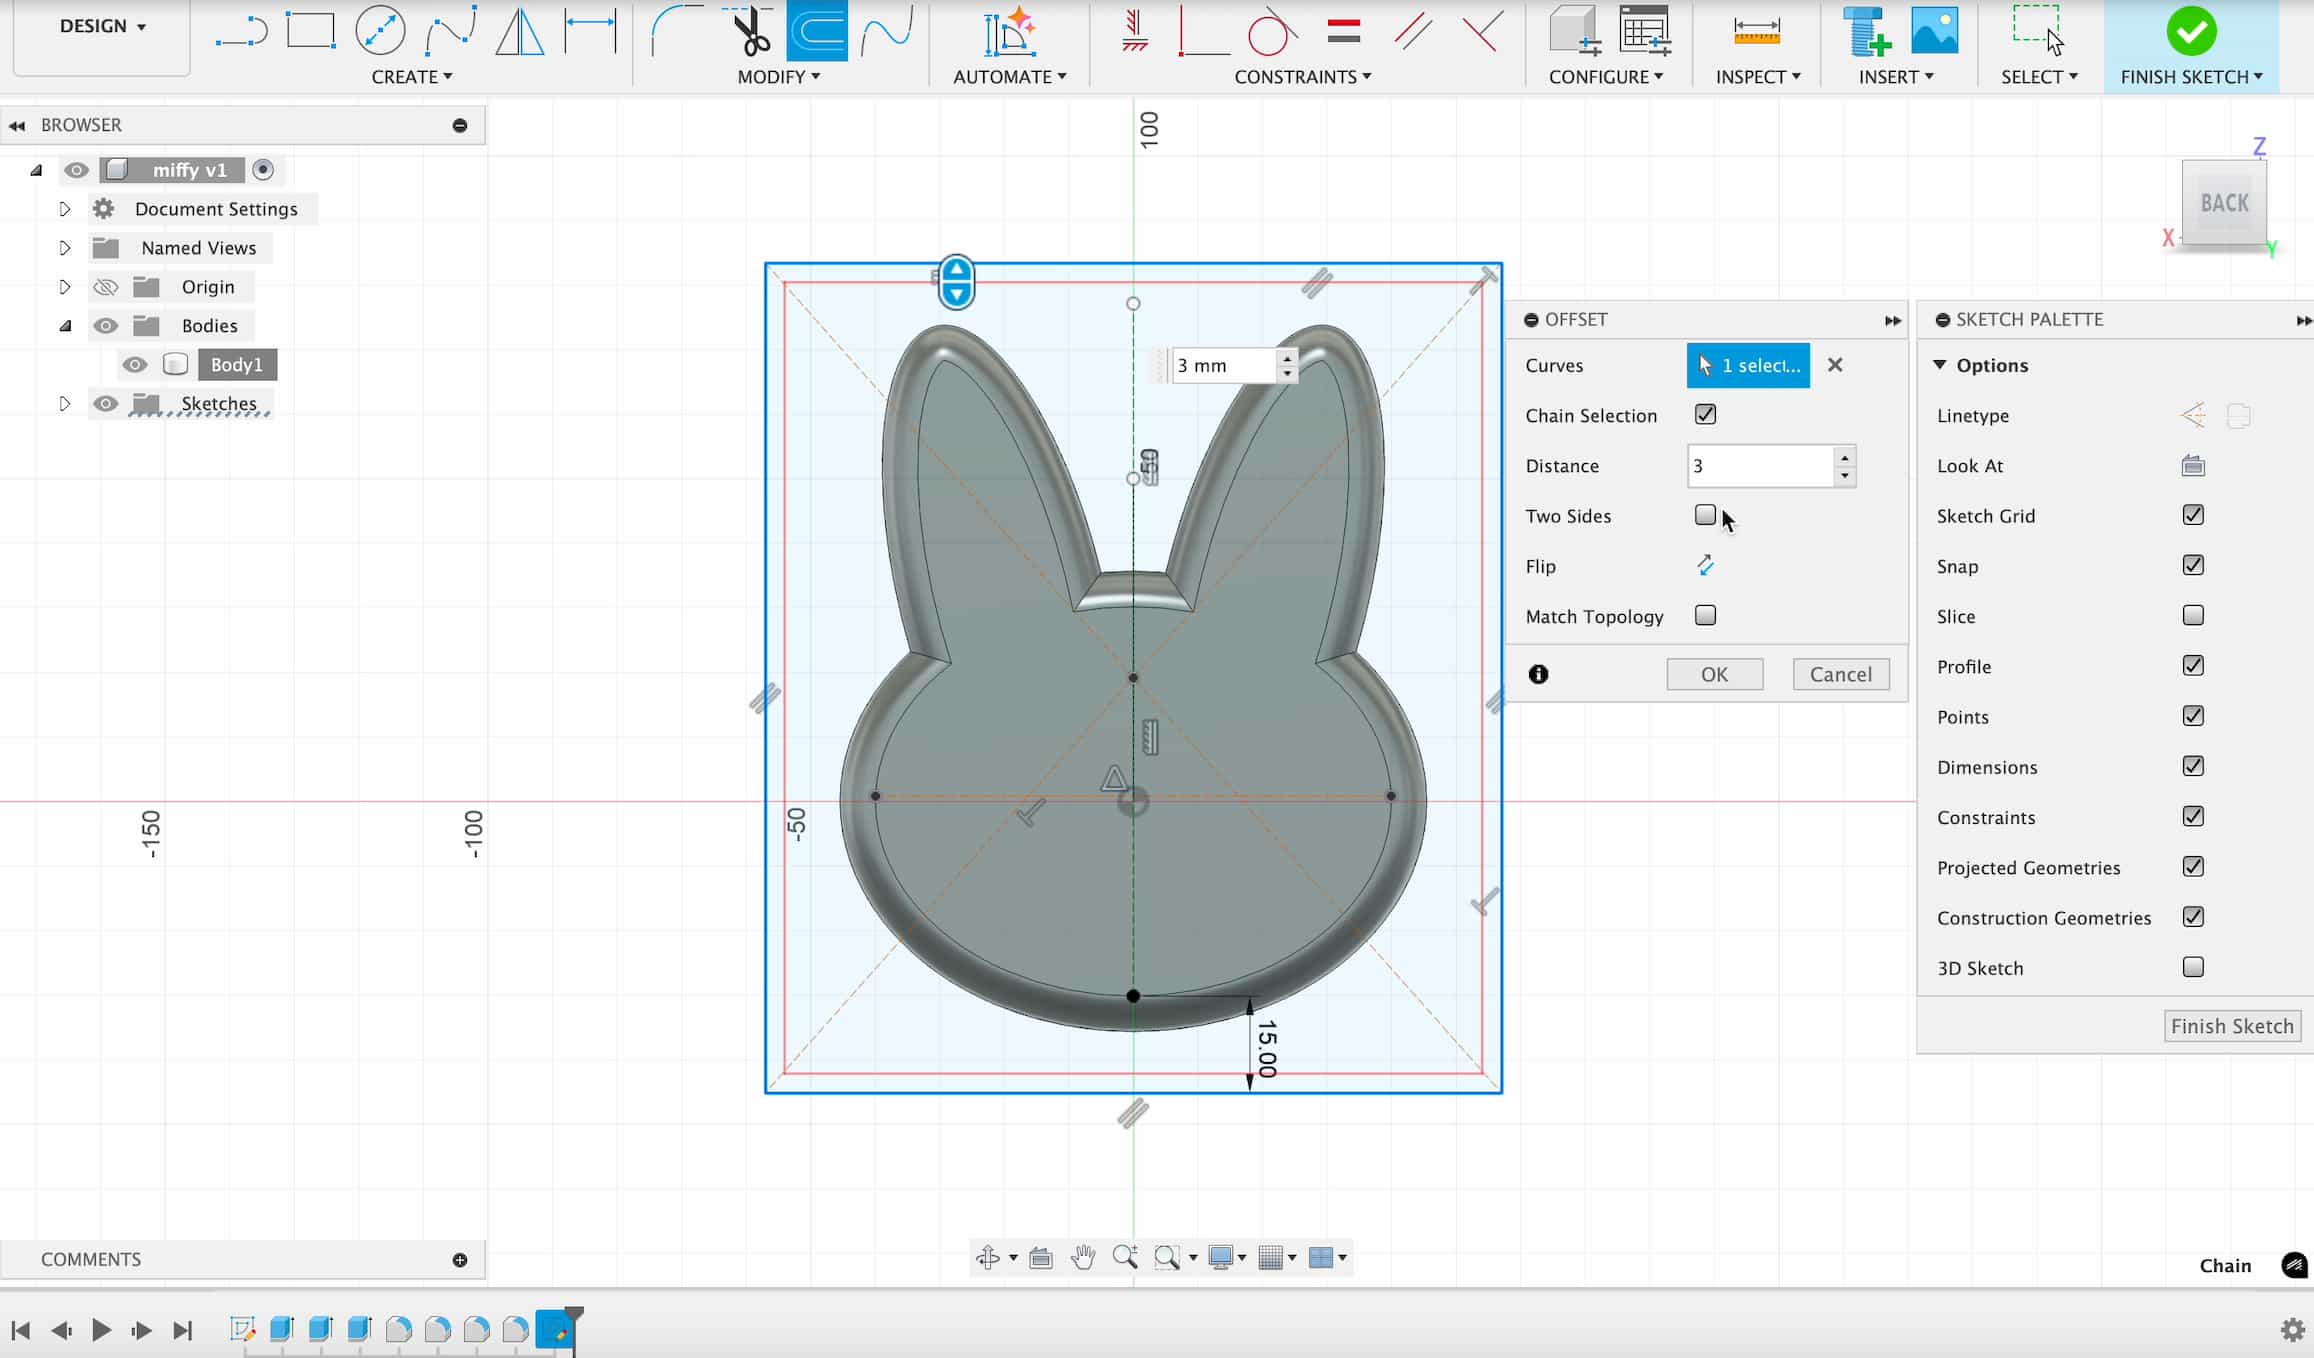Open the CONSTRAINTS menu

click(1302, 77)
